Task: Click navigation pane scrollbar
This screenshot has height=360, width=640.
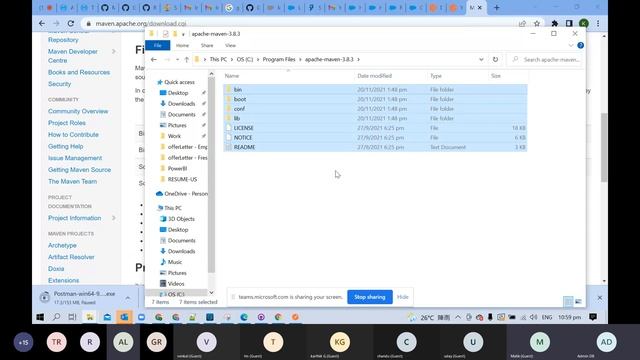Action: [211, 176]
